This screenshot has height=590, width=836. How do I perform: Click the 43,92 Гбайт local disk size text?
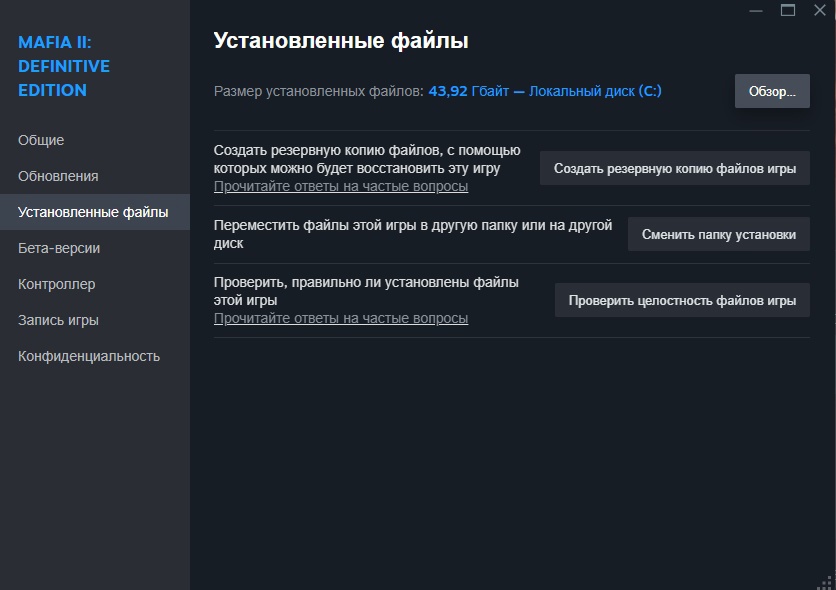[545, 91]
